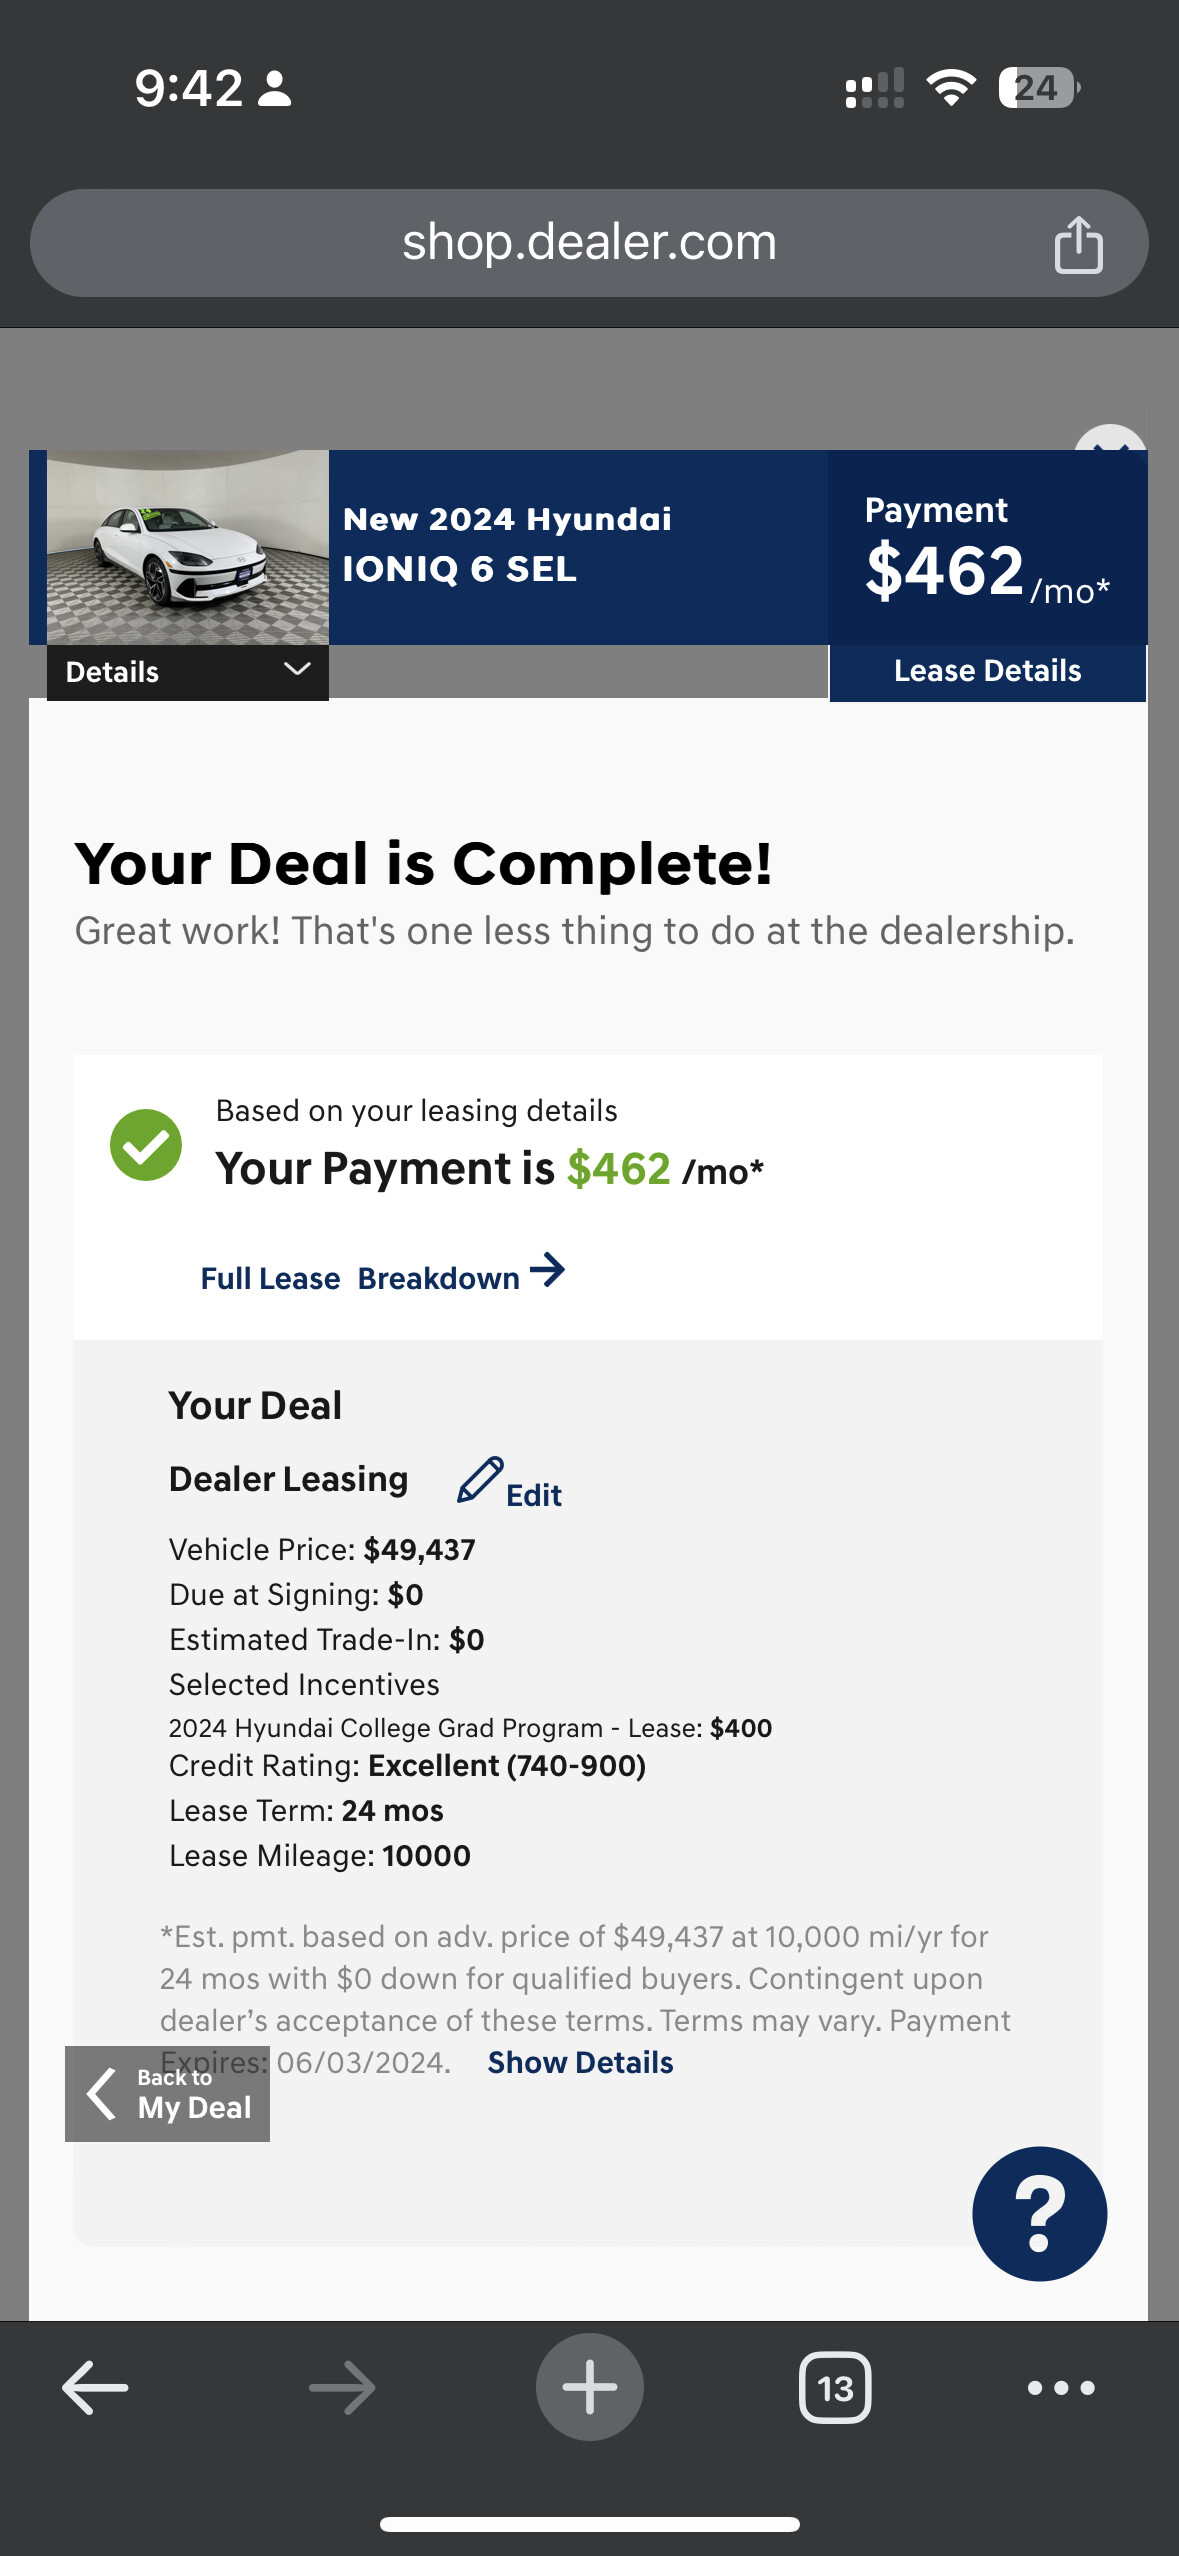Expand Show Details disclaimer
The height and width of the screenshot is (2556, 1179).
pyautogui.click(x=580, y=2063)
